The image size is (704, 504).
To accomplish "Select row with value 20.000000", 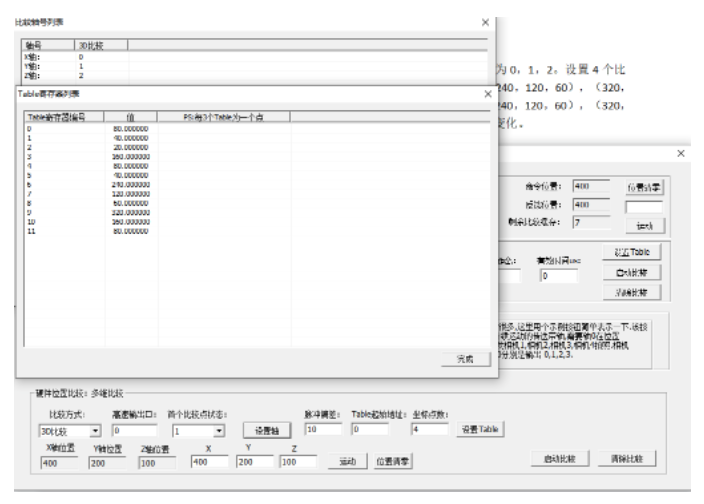I will click(x=257, y=147).
